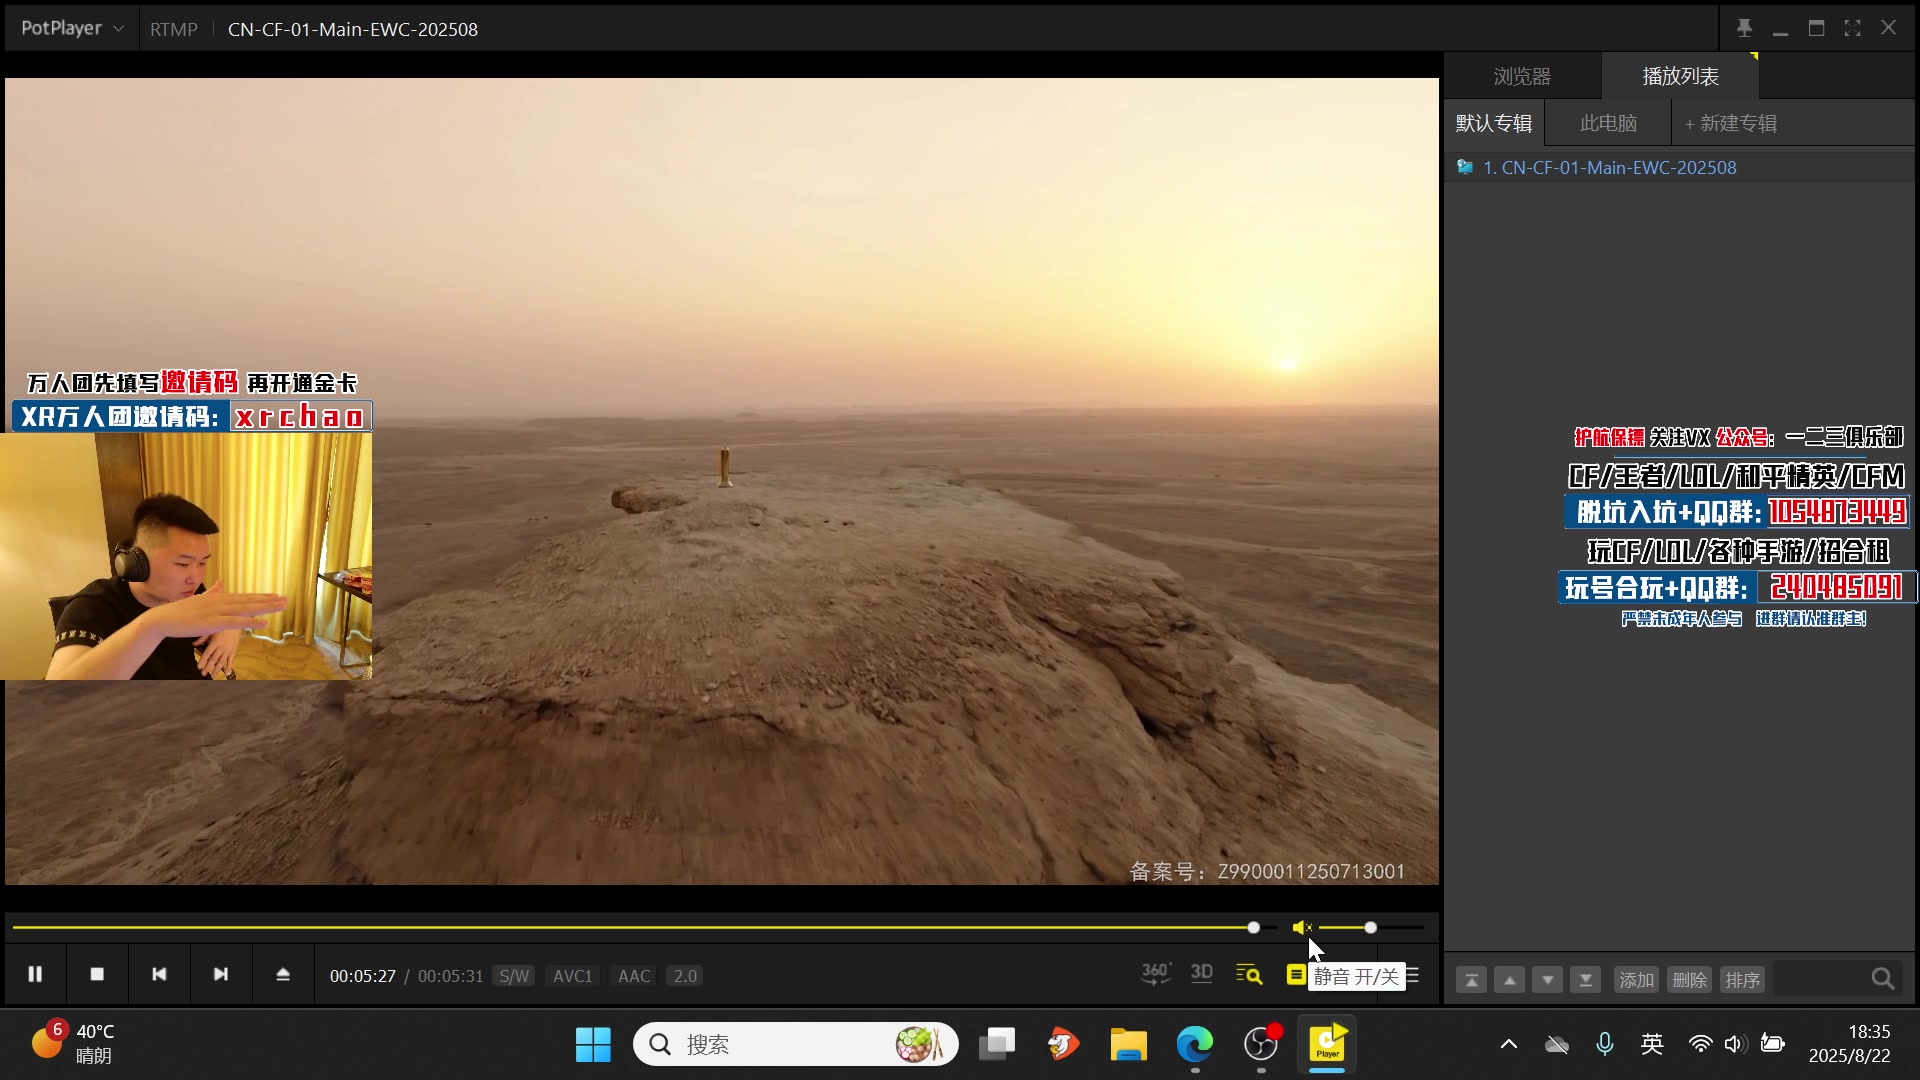Click the 添加 add button

point(1637,980)
